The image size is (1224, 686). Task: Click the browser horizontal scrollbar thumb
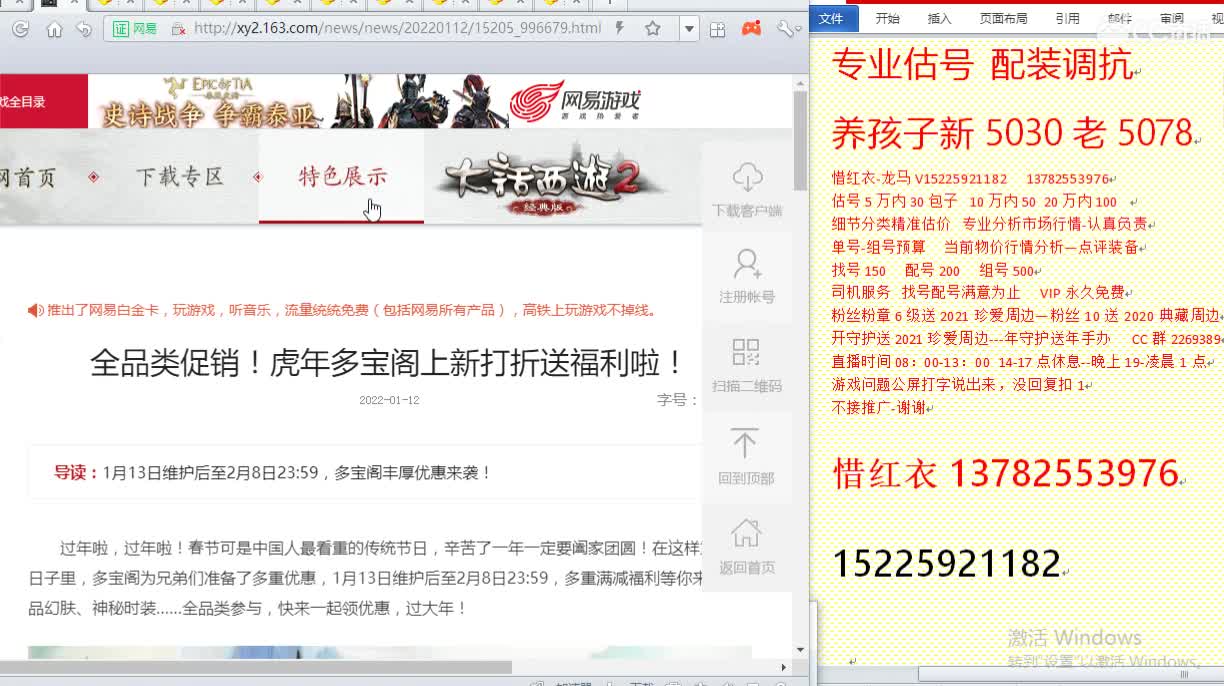256,667
